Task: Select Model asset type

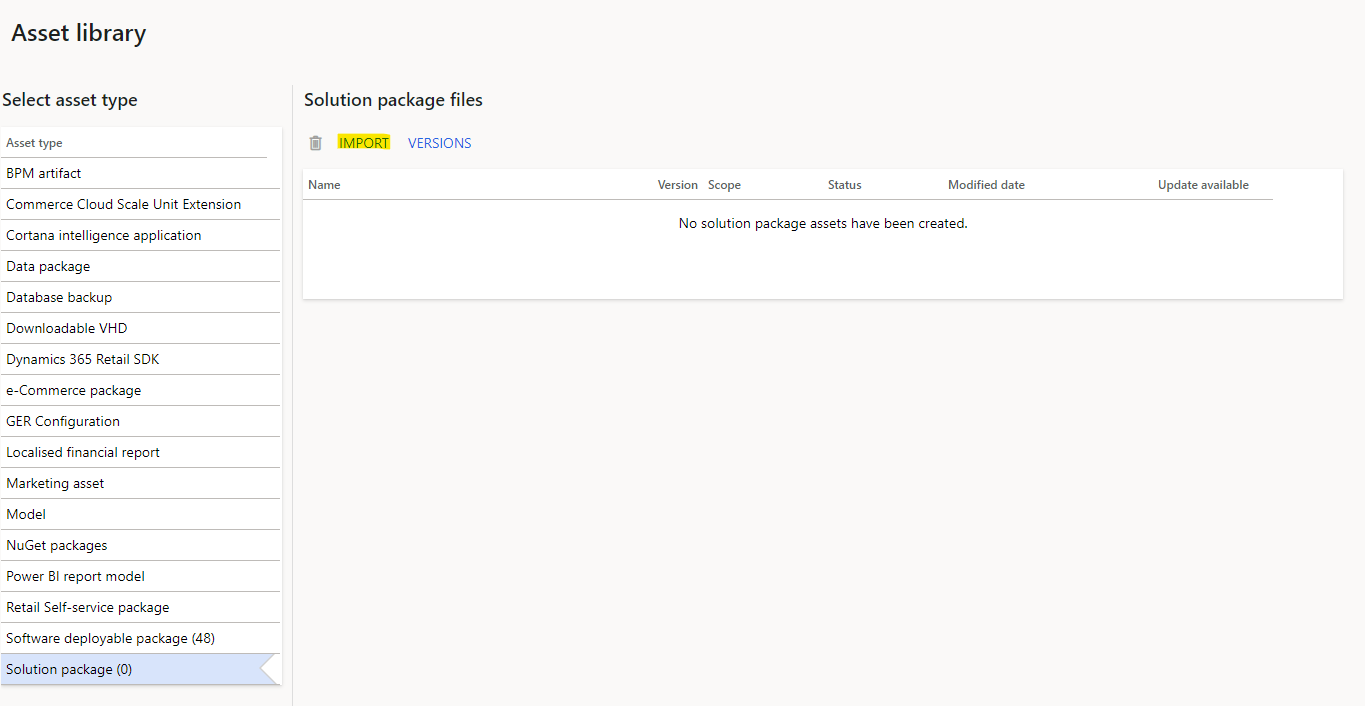Action: click(x=26, y=514)
